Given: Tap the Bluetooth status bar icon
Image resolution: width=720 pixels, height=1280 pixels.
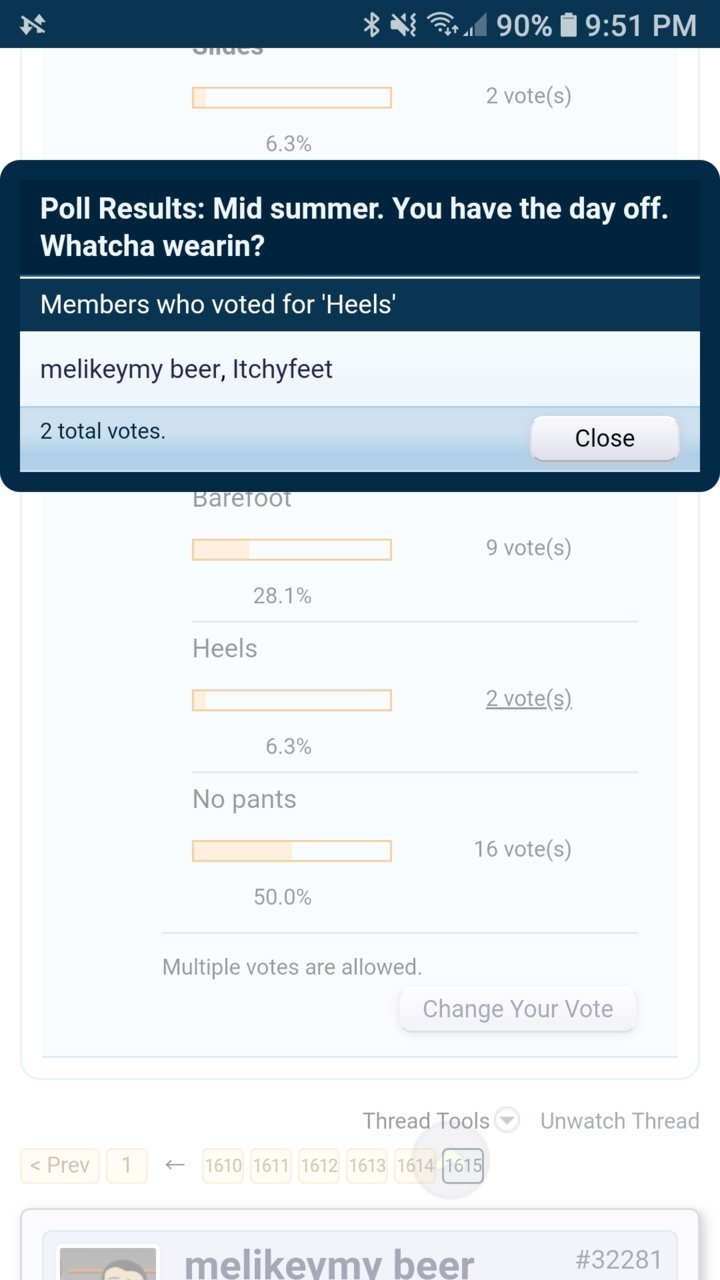Looking at the screenshot, I should [372, 24].
